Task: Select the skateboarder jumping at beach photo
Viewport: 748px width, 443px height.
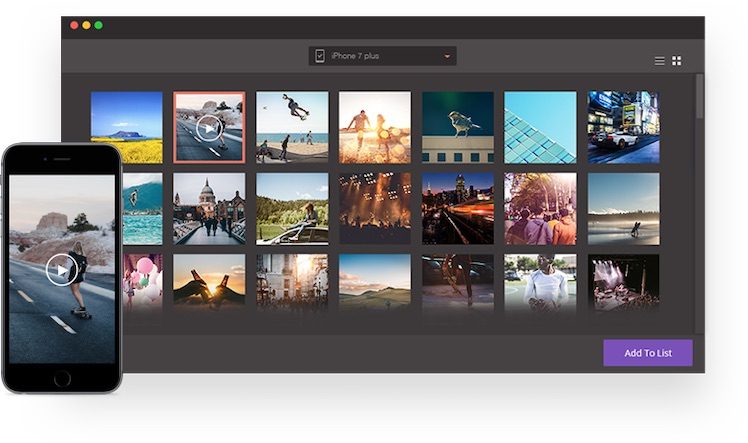Action: pyautogui.click(x=292, y=127)
